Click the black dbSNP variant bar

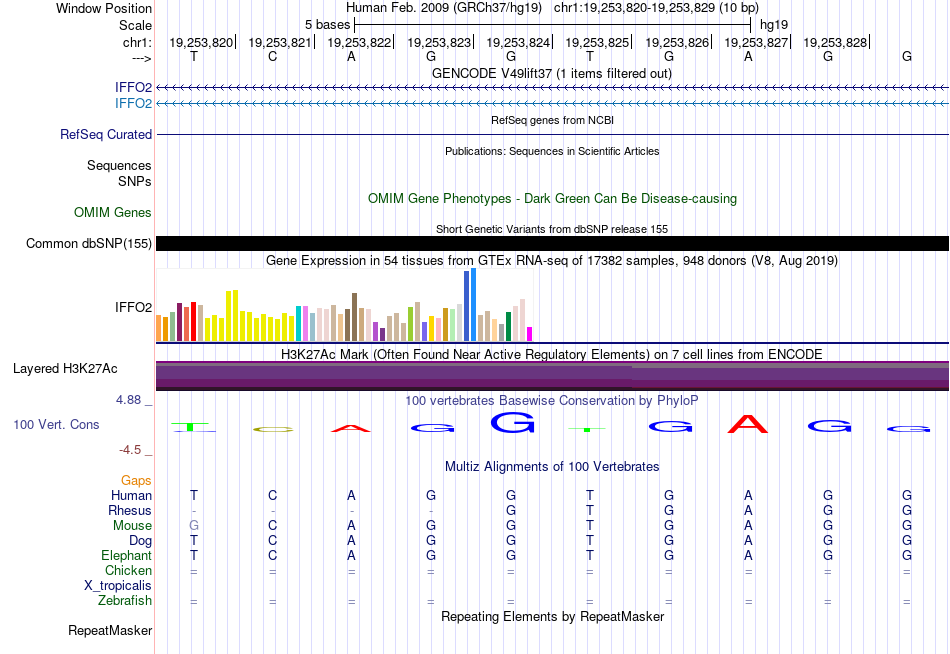pos(552,244)
